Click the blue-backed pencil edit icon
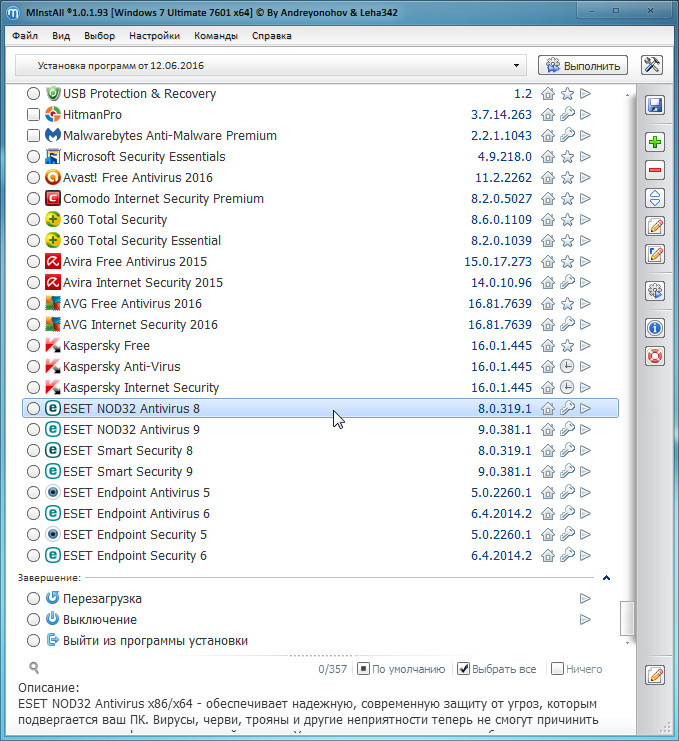The height and width of the screenshot is (741, 679). pos(655,254)
